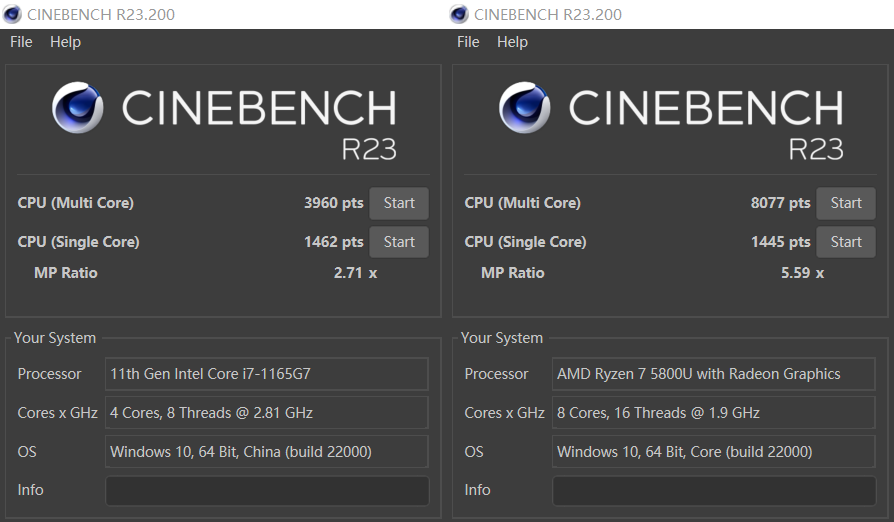
Task: Click Your System heading in right window
Action: (x=502, y=338)
